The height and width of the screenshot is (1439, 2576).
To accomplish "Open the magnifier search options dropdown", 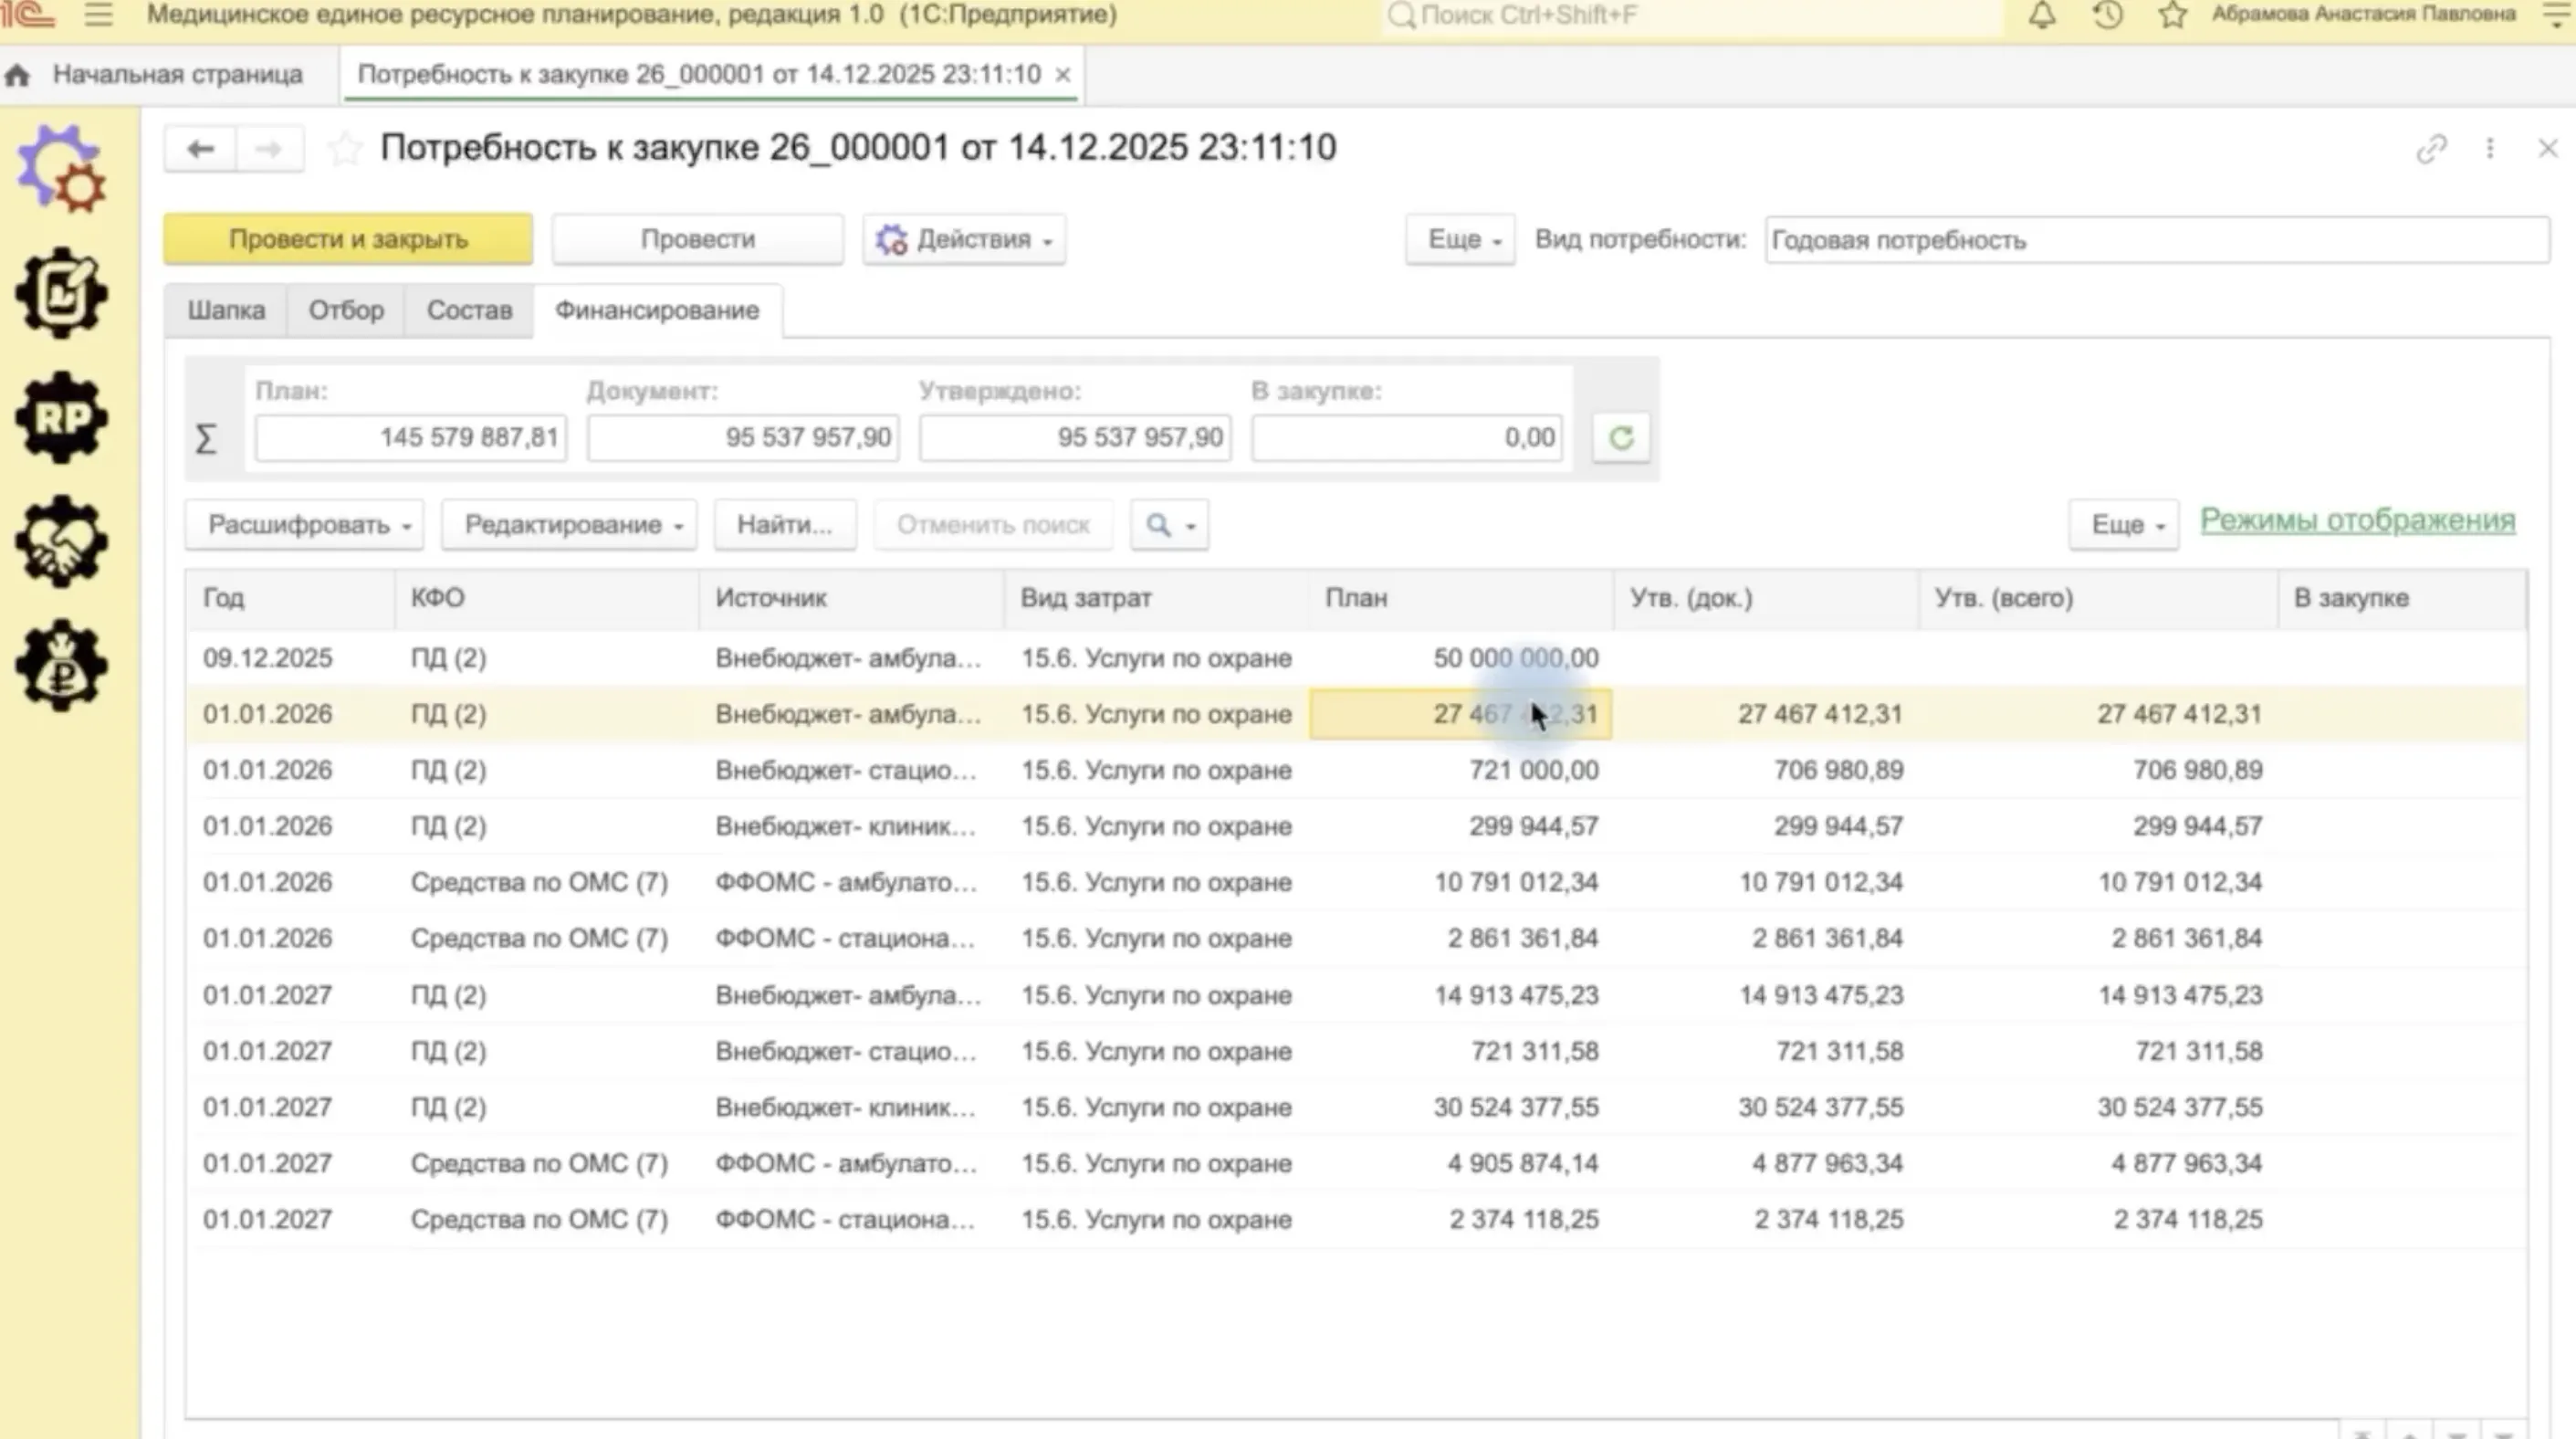I will point(1169,525).
